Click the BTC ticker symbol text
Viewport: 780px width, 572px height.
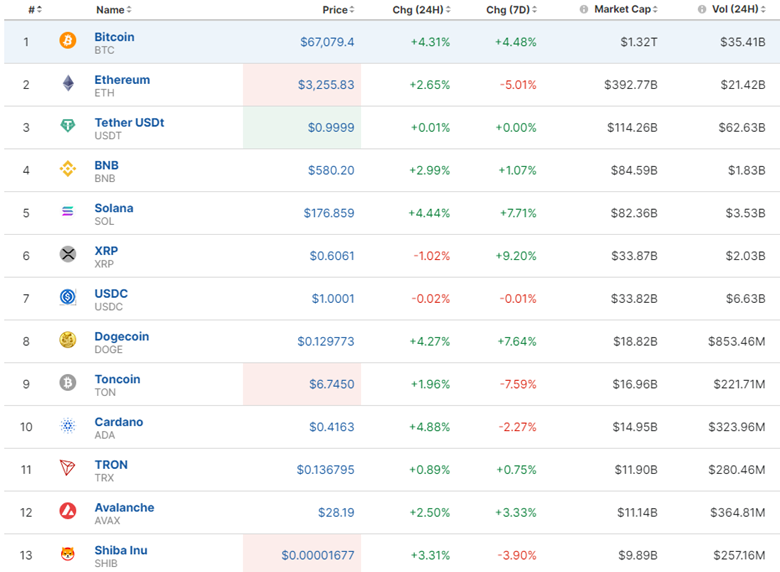(104, 50)
